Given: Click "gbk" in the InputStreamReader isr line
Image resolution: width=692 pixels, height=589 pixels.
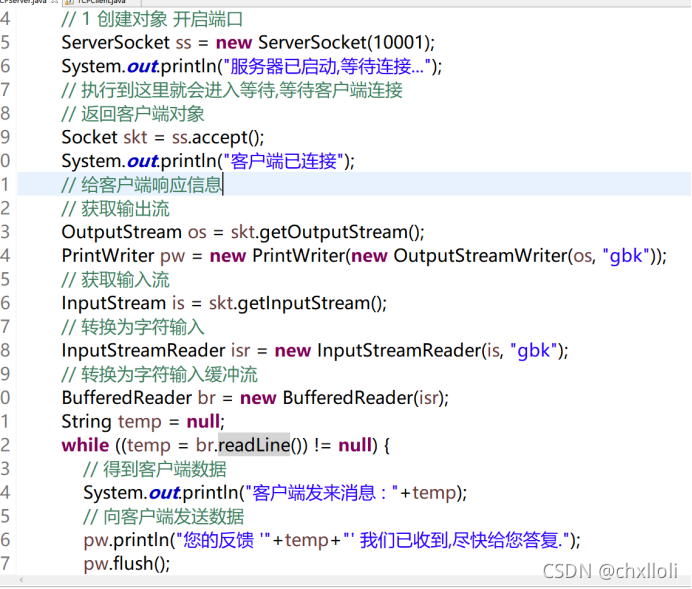Looking at the screenshot, I should click(x=534, y=351).
